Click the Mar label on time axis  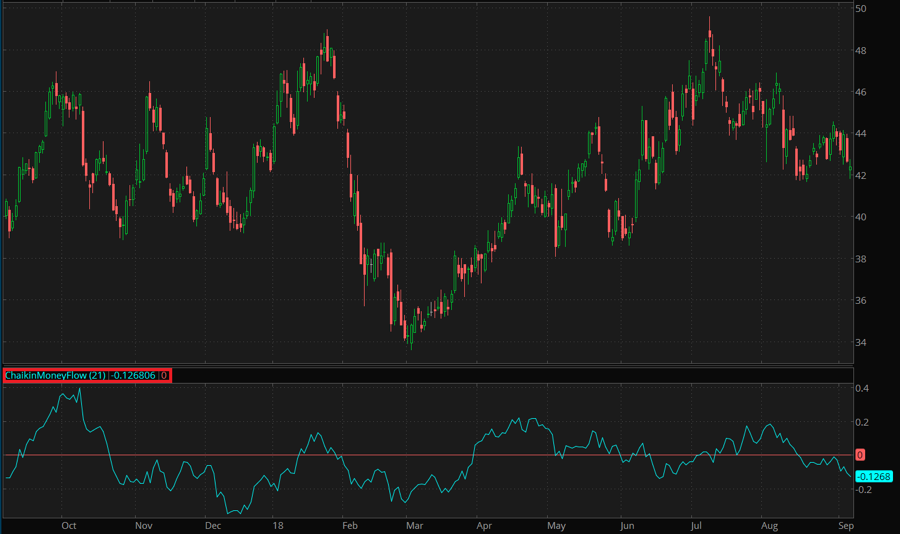click(x=414, y=524)
